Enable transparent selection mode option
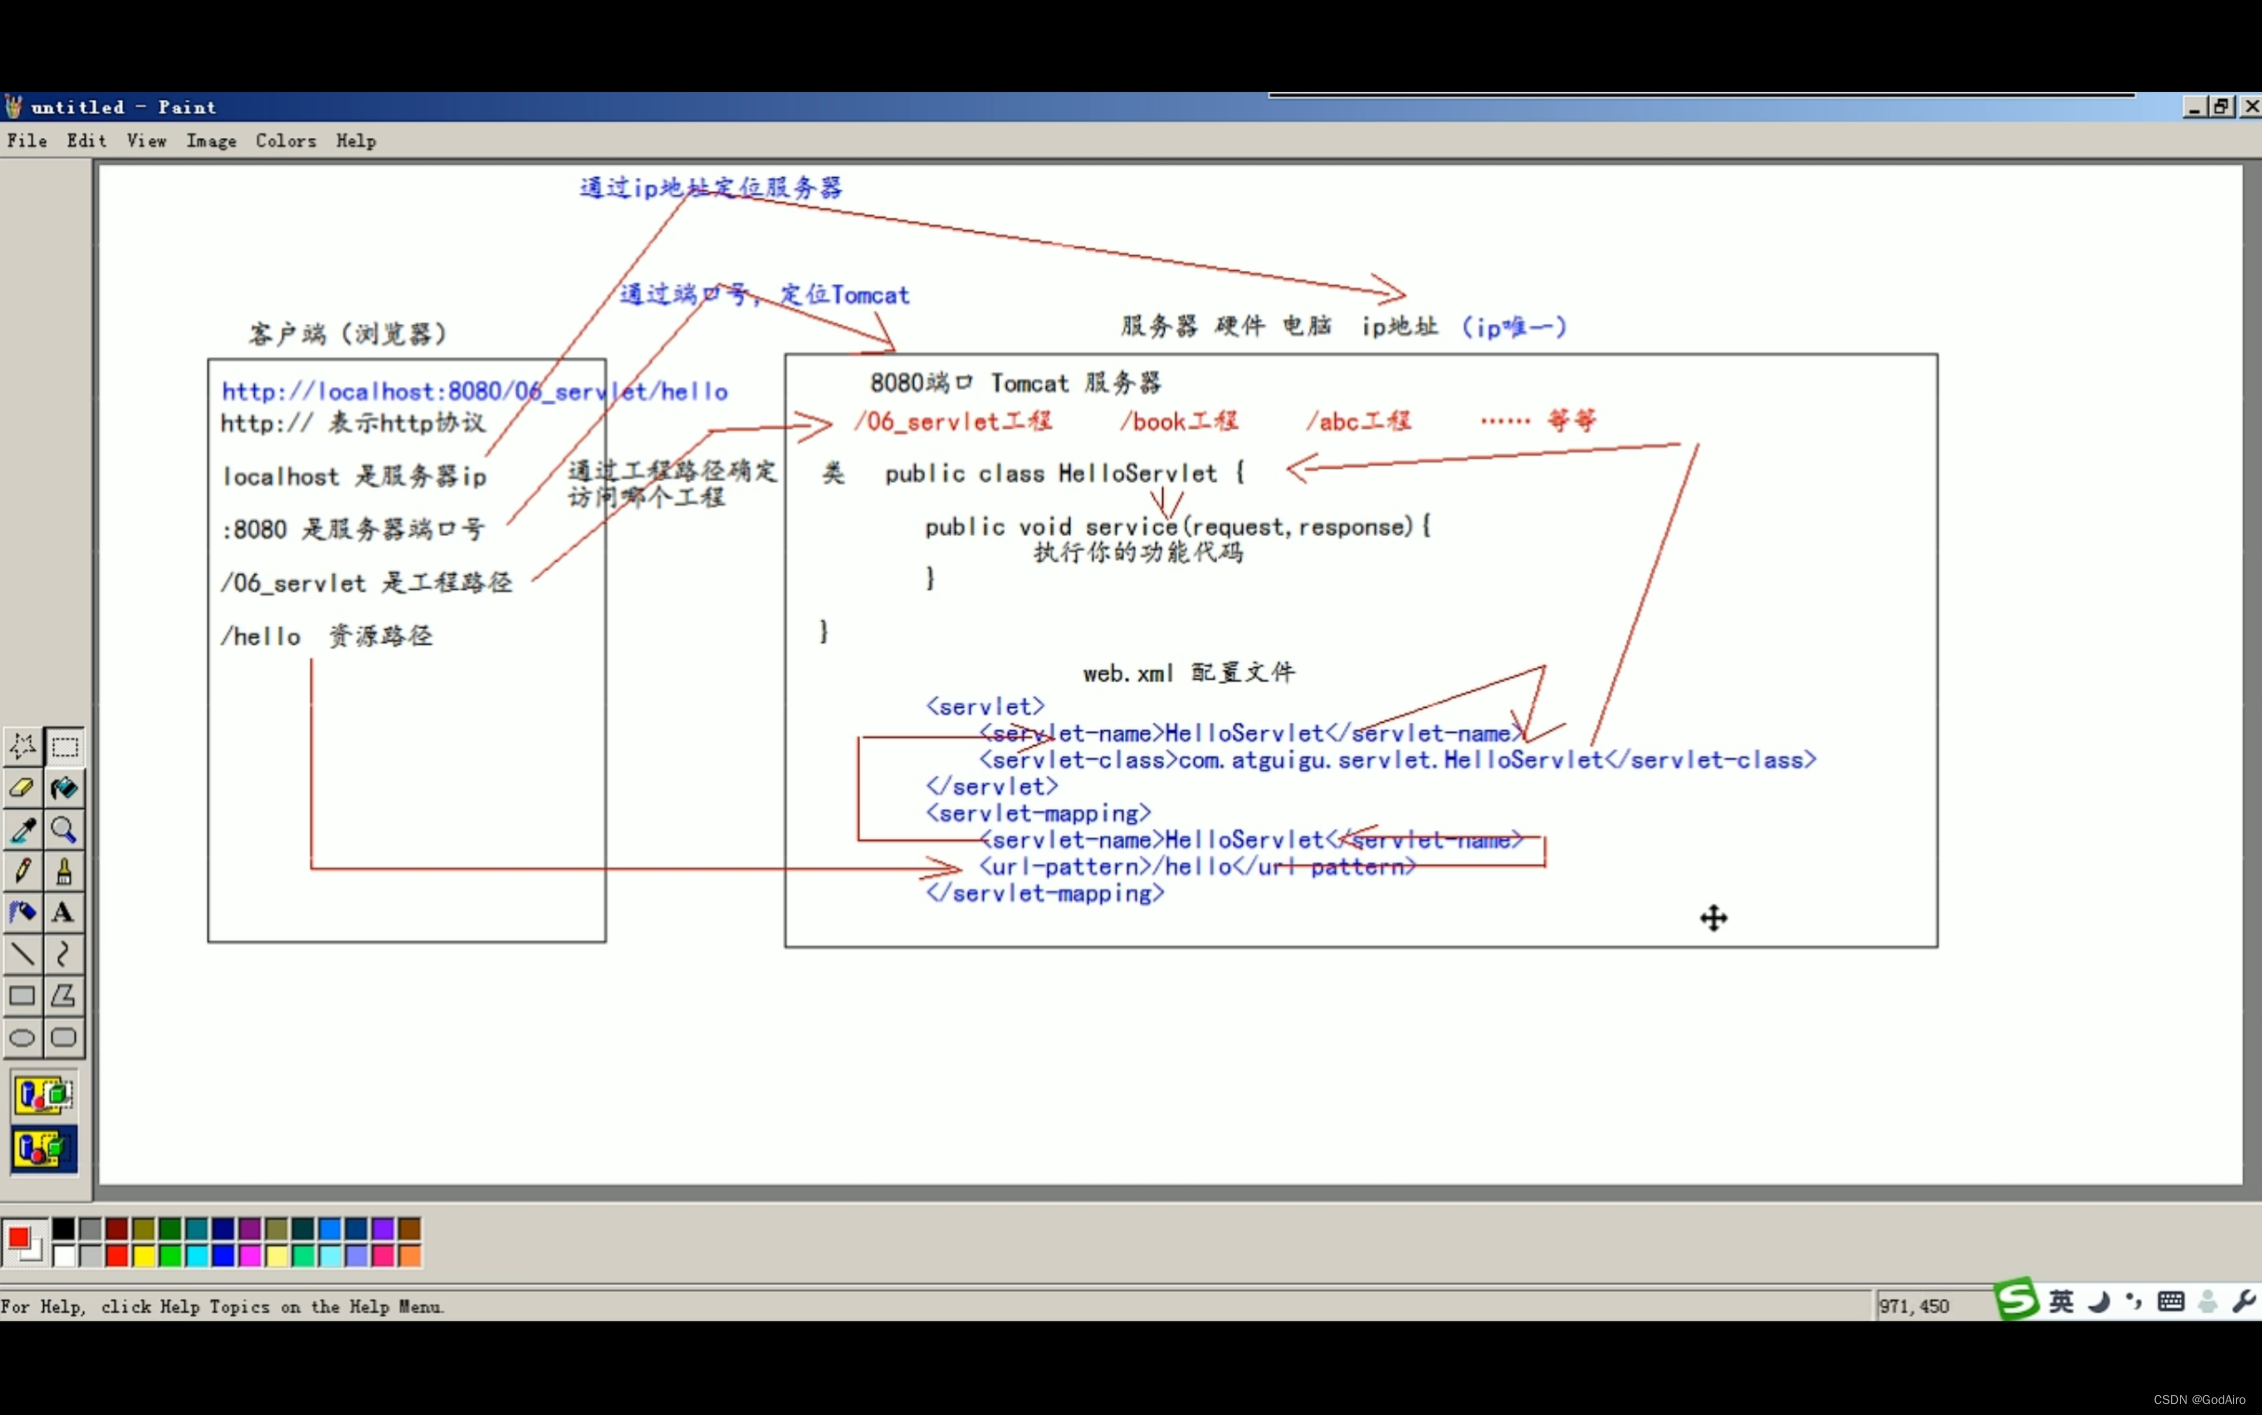 coord(43,1149)
